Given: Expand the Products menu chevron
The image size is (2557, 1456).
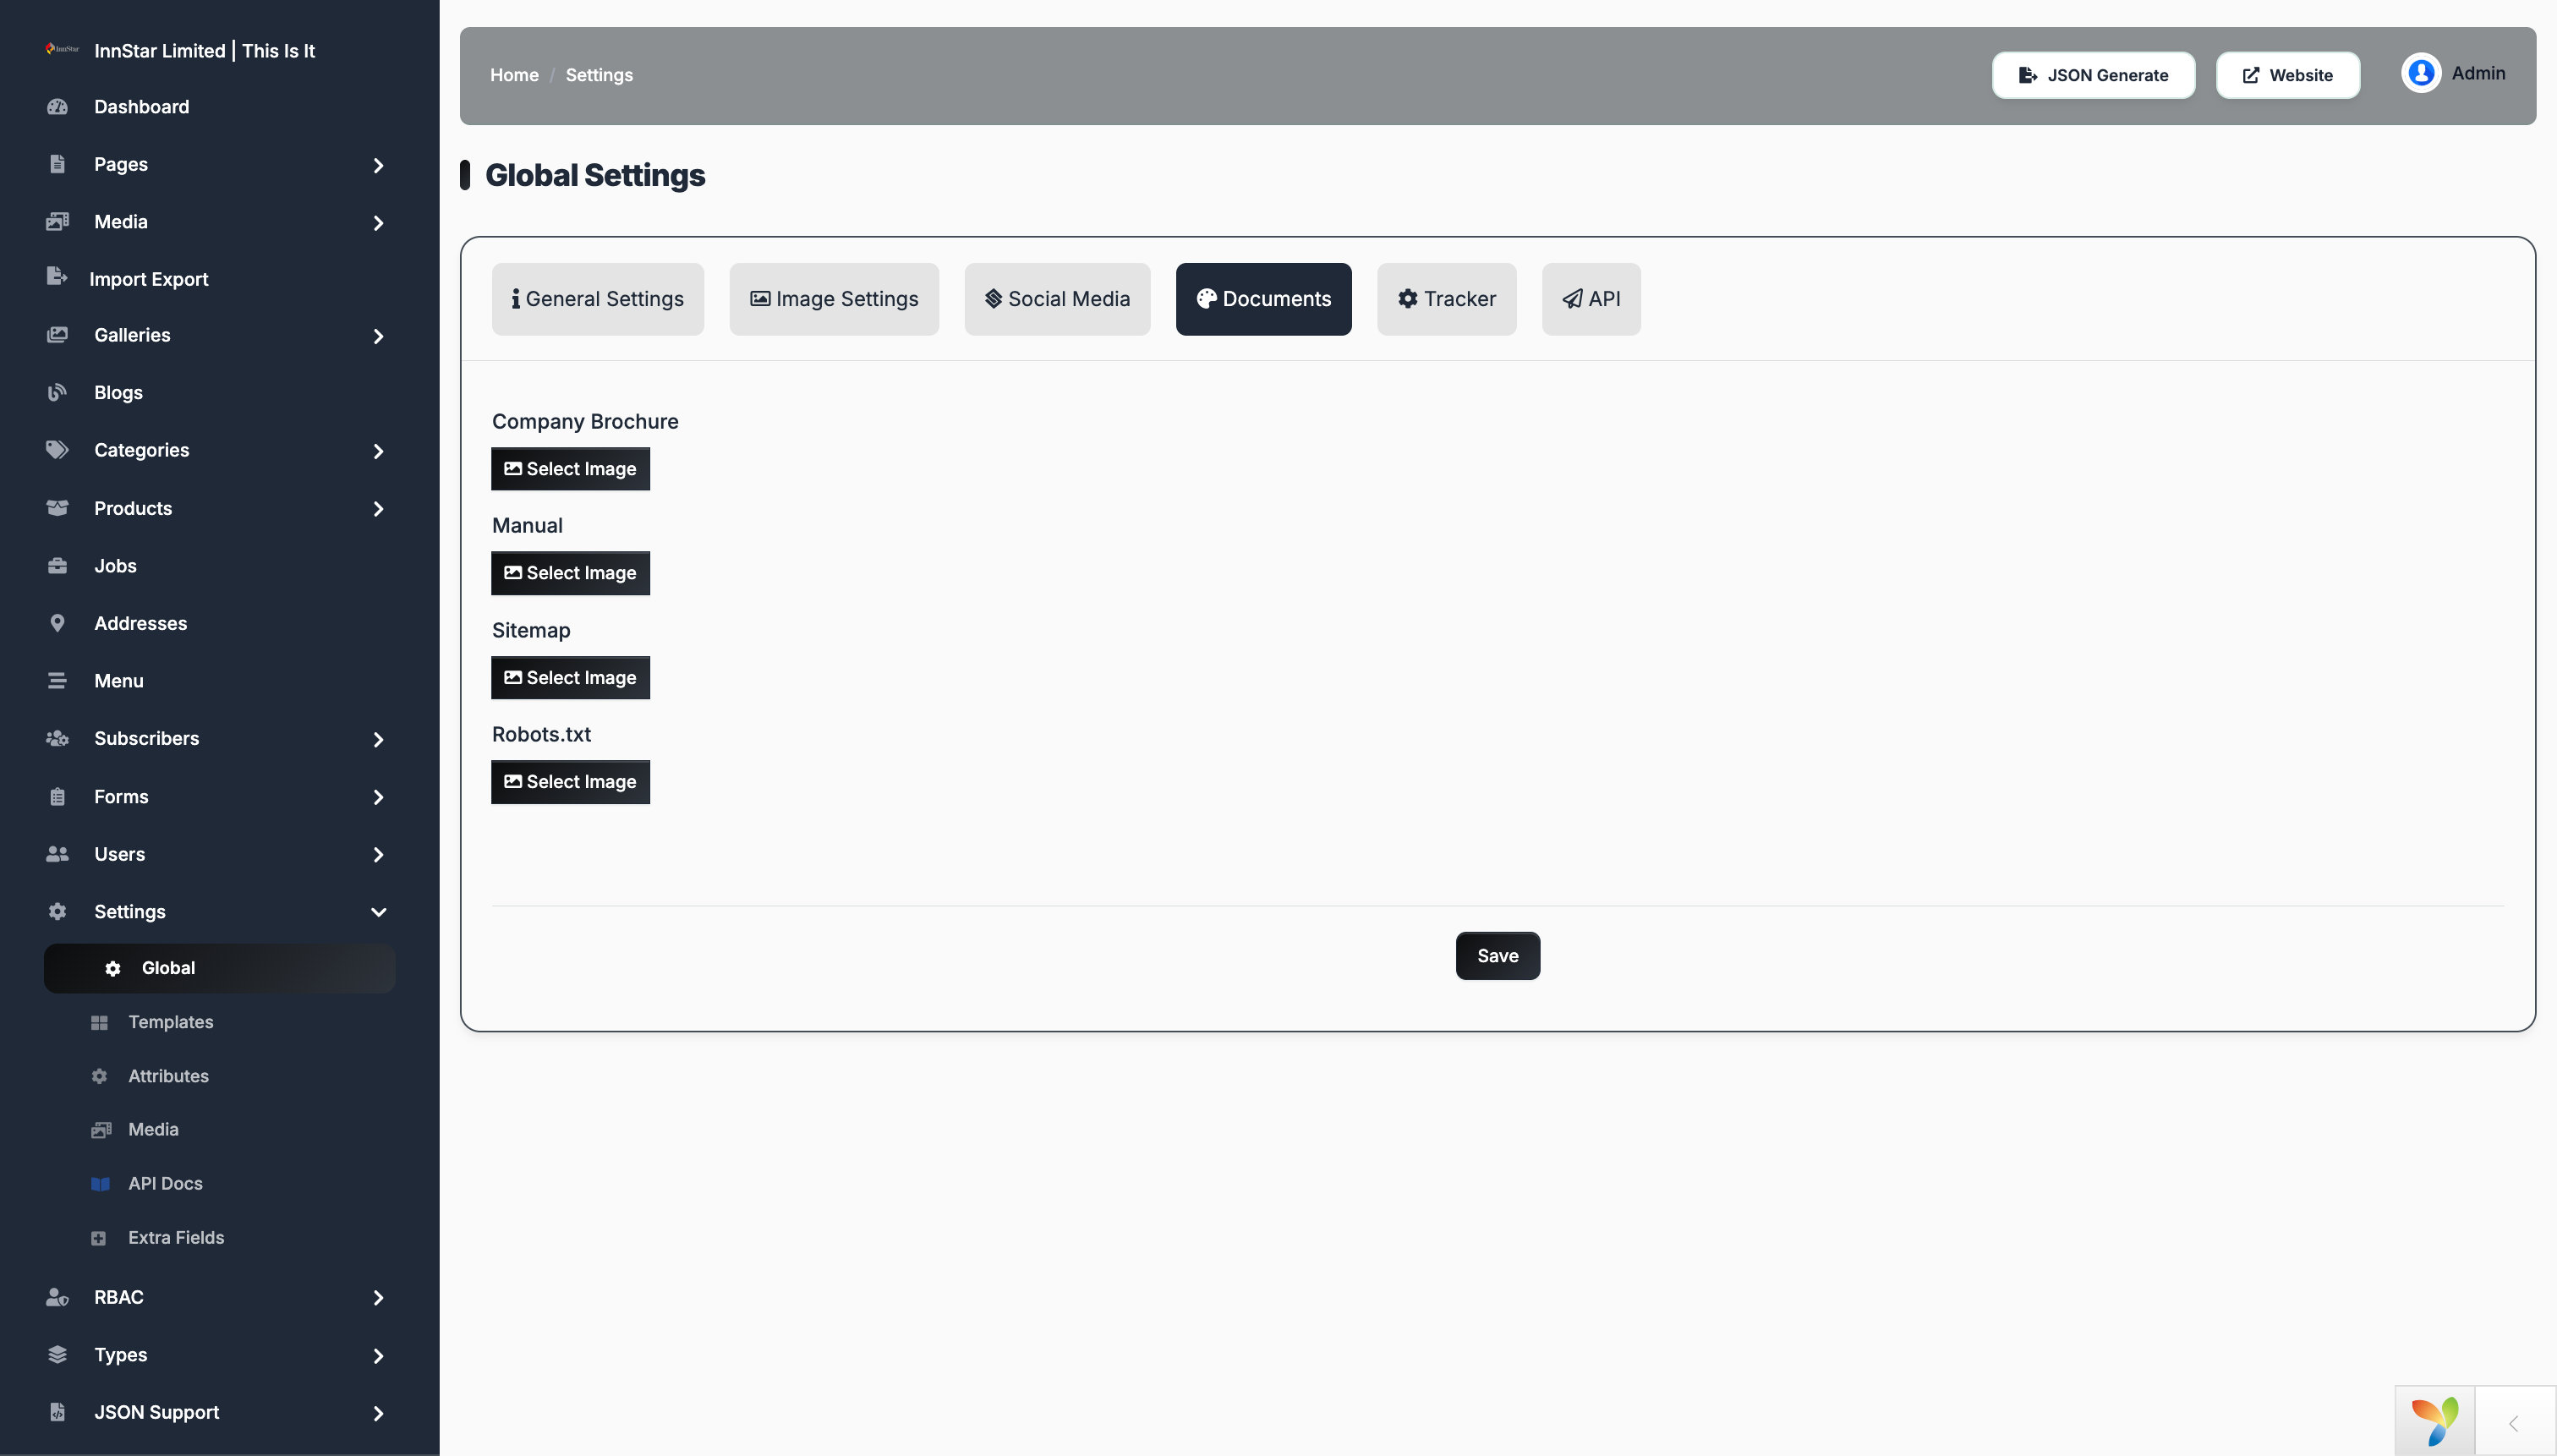Looking at the screenshot, I should (378, 509).
